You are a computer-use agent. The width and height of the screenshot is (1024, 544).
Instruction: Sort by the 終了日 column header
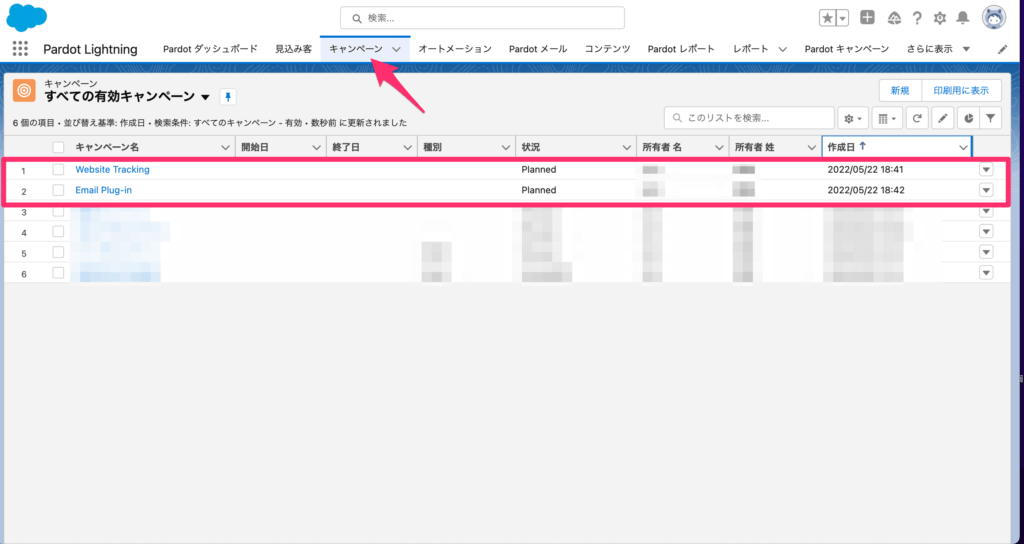(x=346, y=148)
